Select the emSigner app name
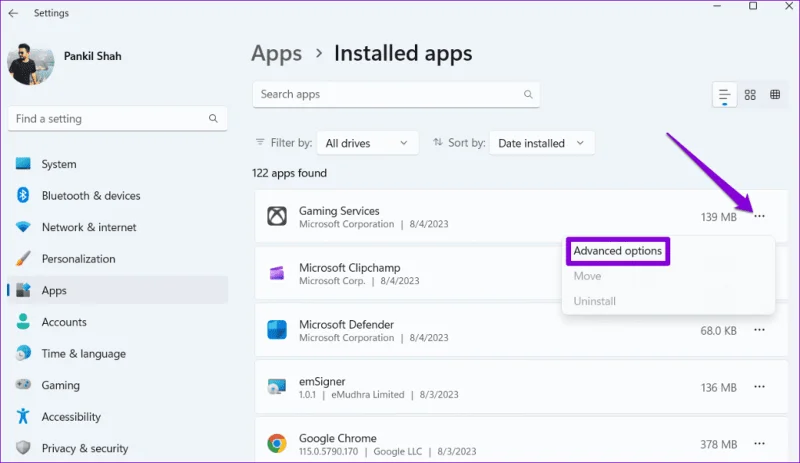 [322, 381]
